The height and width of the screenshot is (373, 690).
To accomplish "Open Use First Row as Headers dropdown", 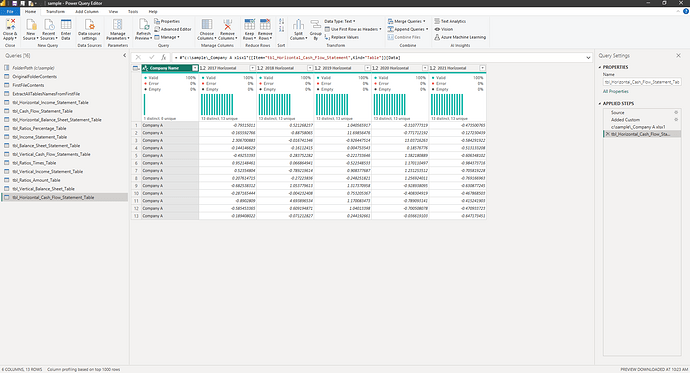I will (353, 29).
